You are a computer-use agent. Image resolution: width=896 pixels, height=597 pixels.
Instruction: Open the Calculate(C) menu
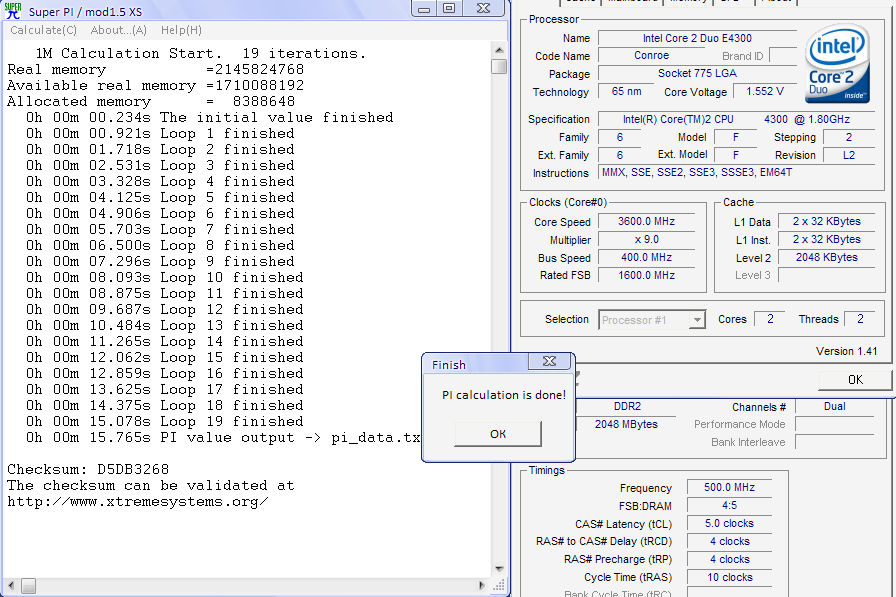43,30
